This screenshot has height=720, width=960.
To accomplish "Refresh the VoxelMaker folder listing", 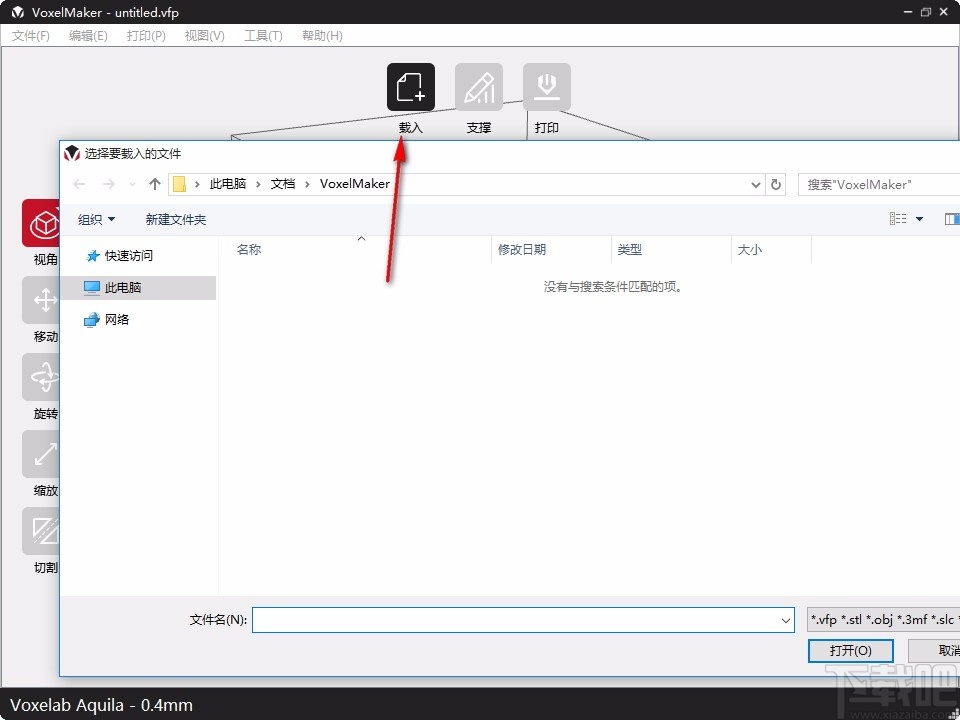I will pyautogui.click(x=776, y=184).
